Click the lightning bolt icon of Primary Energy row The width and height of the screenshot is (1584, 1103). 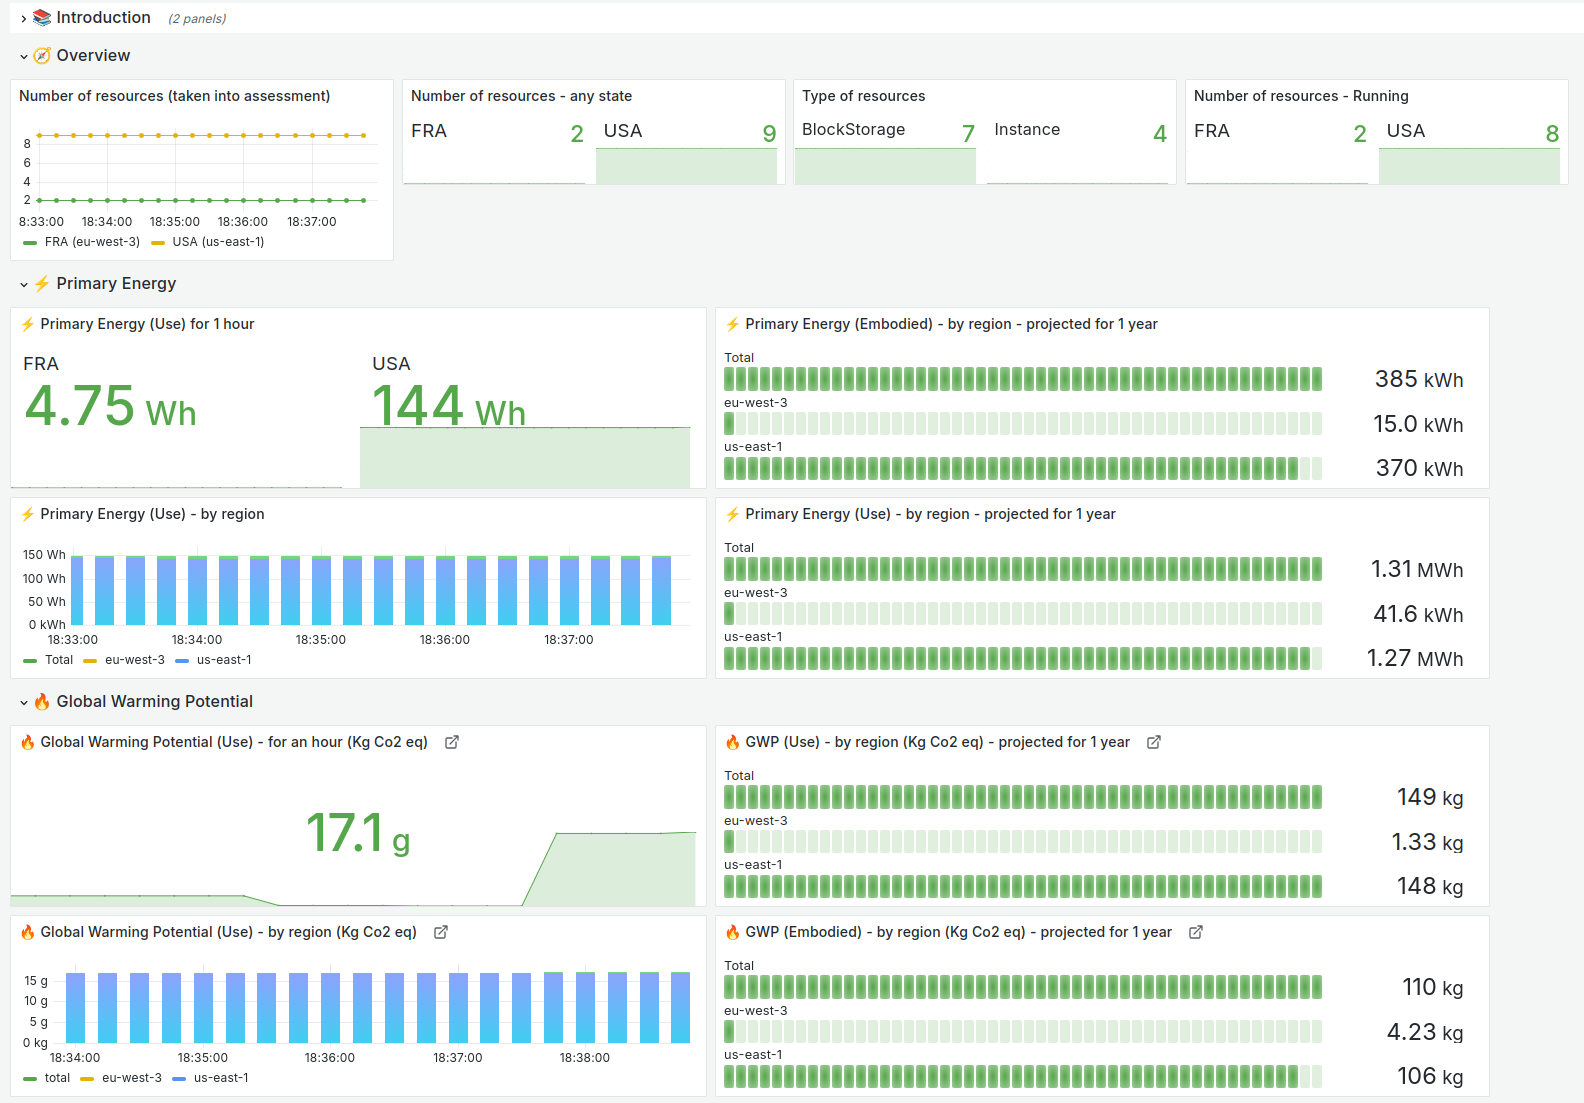[x=42, y=284]
